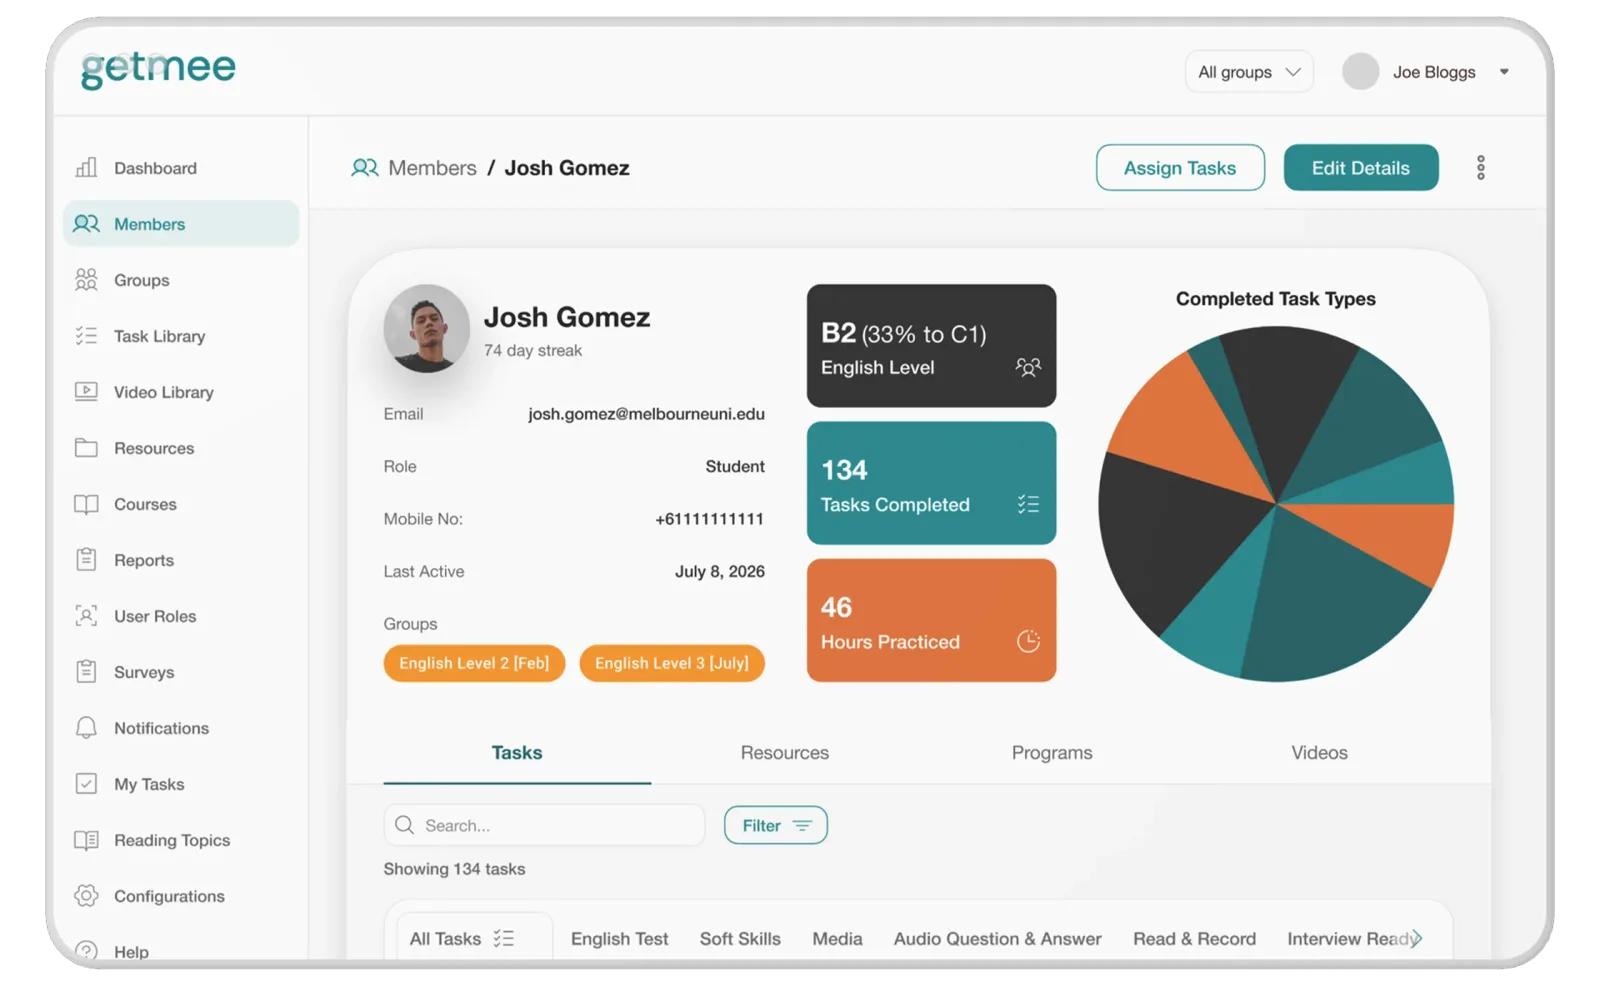The height and width of the screenshot is (986, 1600).
Task: Click the Hours Practiced clock icon
Action: (x=1028, y=641)
